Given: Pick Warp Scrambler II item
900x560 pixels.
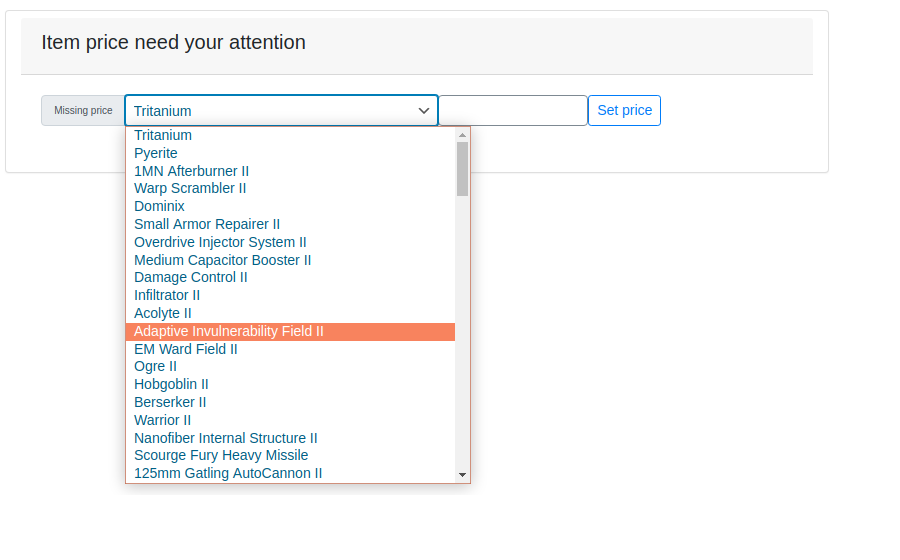Looking at the screenshot, I should pyautogui.click(x=290, y=188).
